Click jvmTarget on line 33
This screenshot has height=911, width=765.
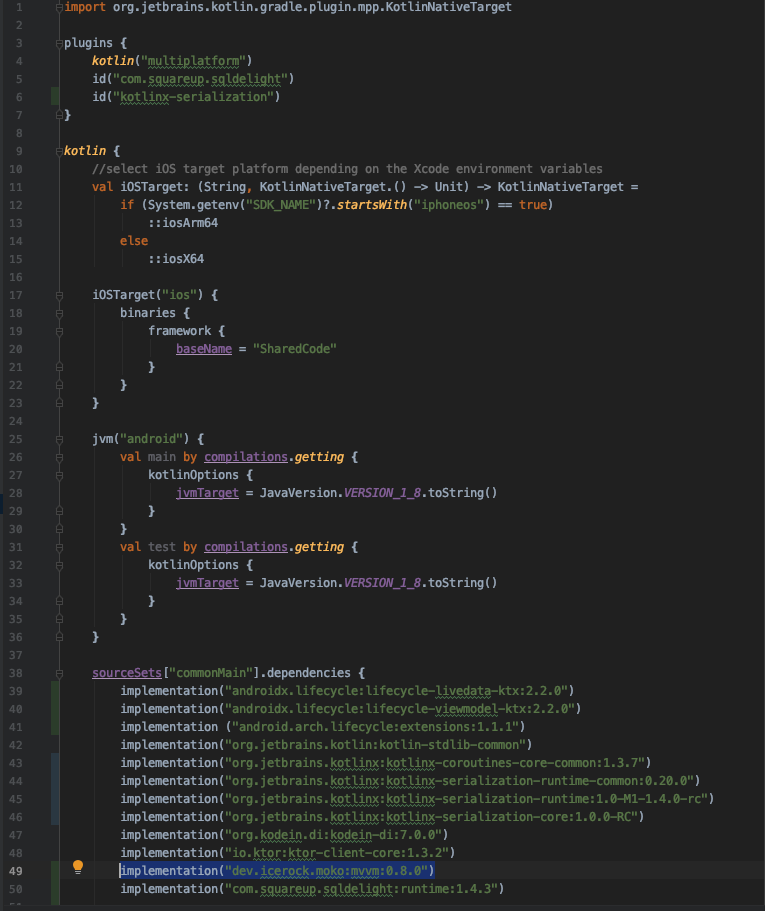tap(207, 583)
